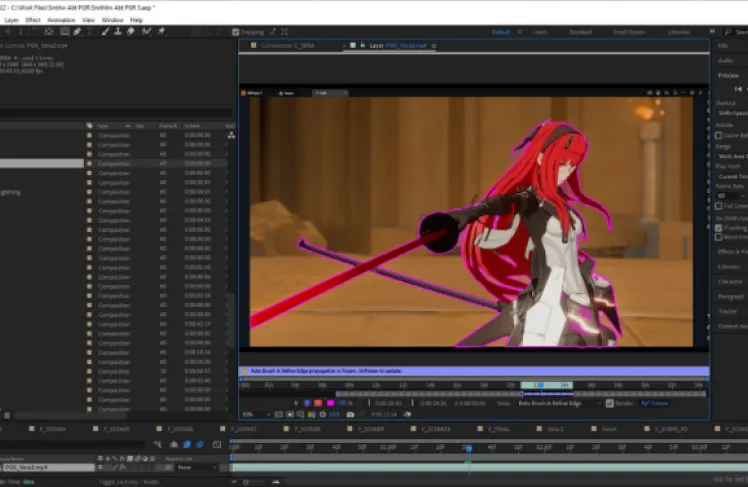Toggle the shy layers hide icon
Screen dimensions: 748x487
pyautogui.click(x=174, y=445)
